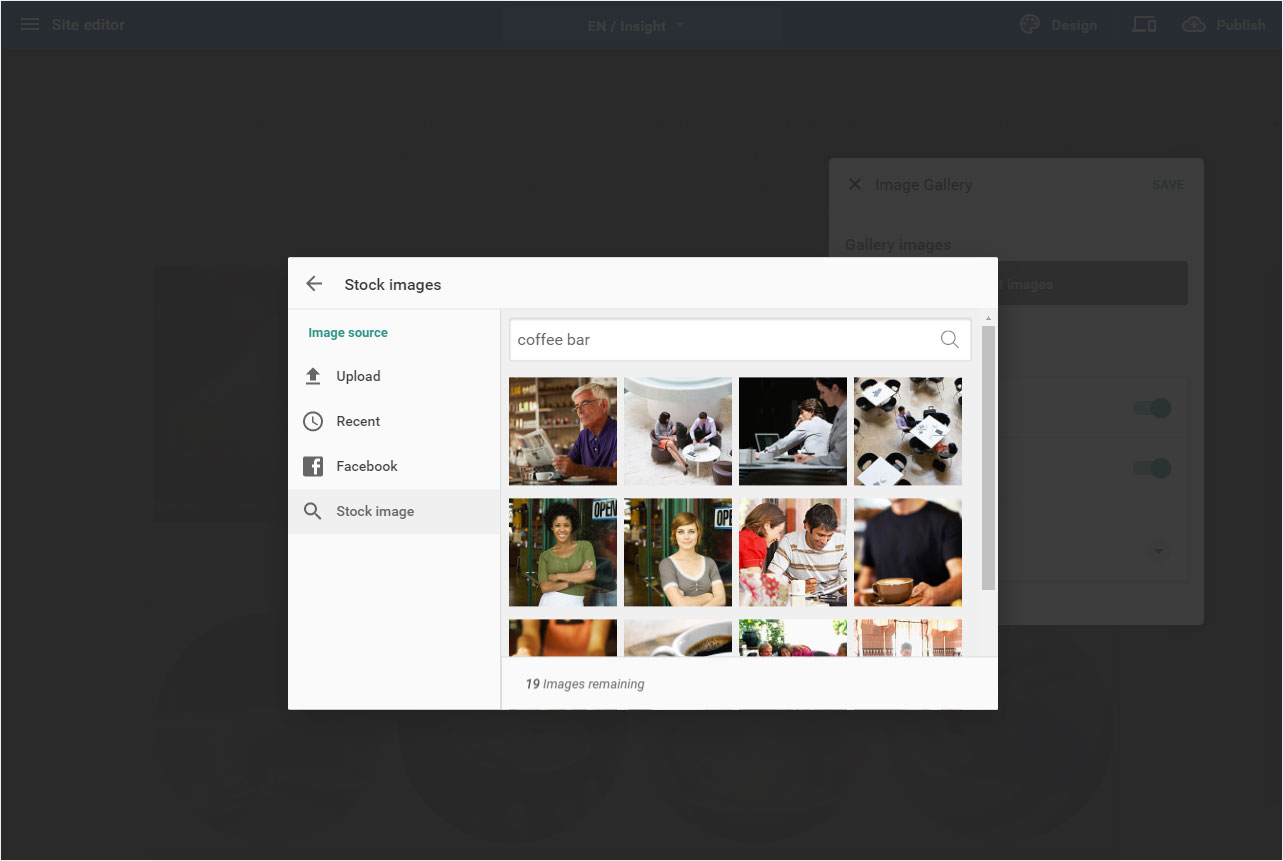Select the two people on lounge chairs photo

tap(678, 431)
